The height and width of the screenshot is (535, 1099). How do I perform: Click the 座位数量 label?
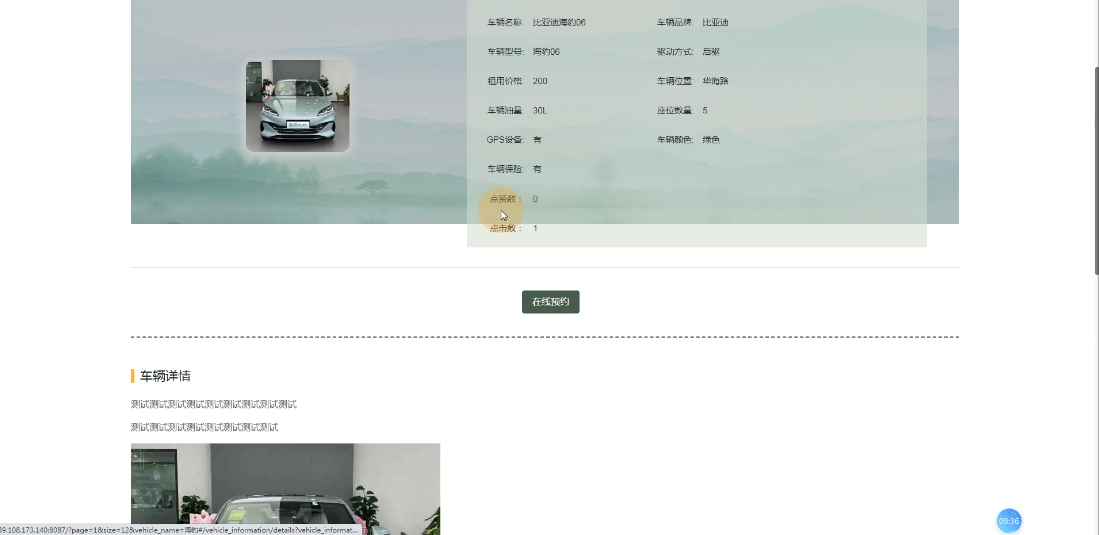[x=674, y=111]
